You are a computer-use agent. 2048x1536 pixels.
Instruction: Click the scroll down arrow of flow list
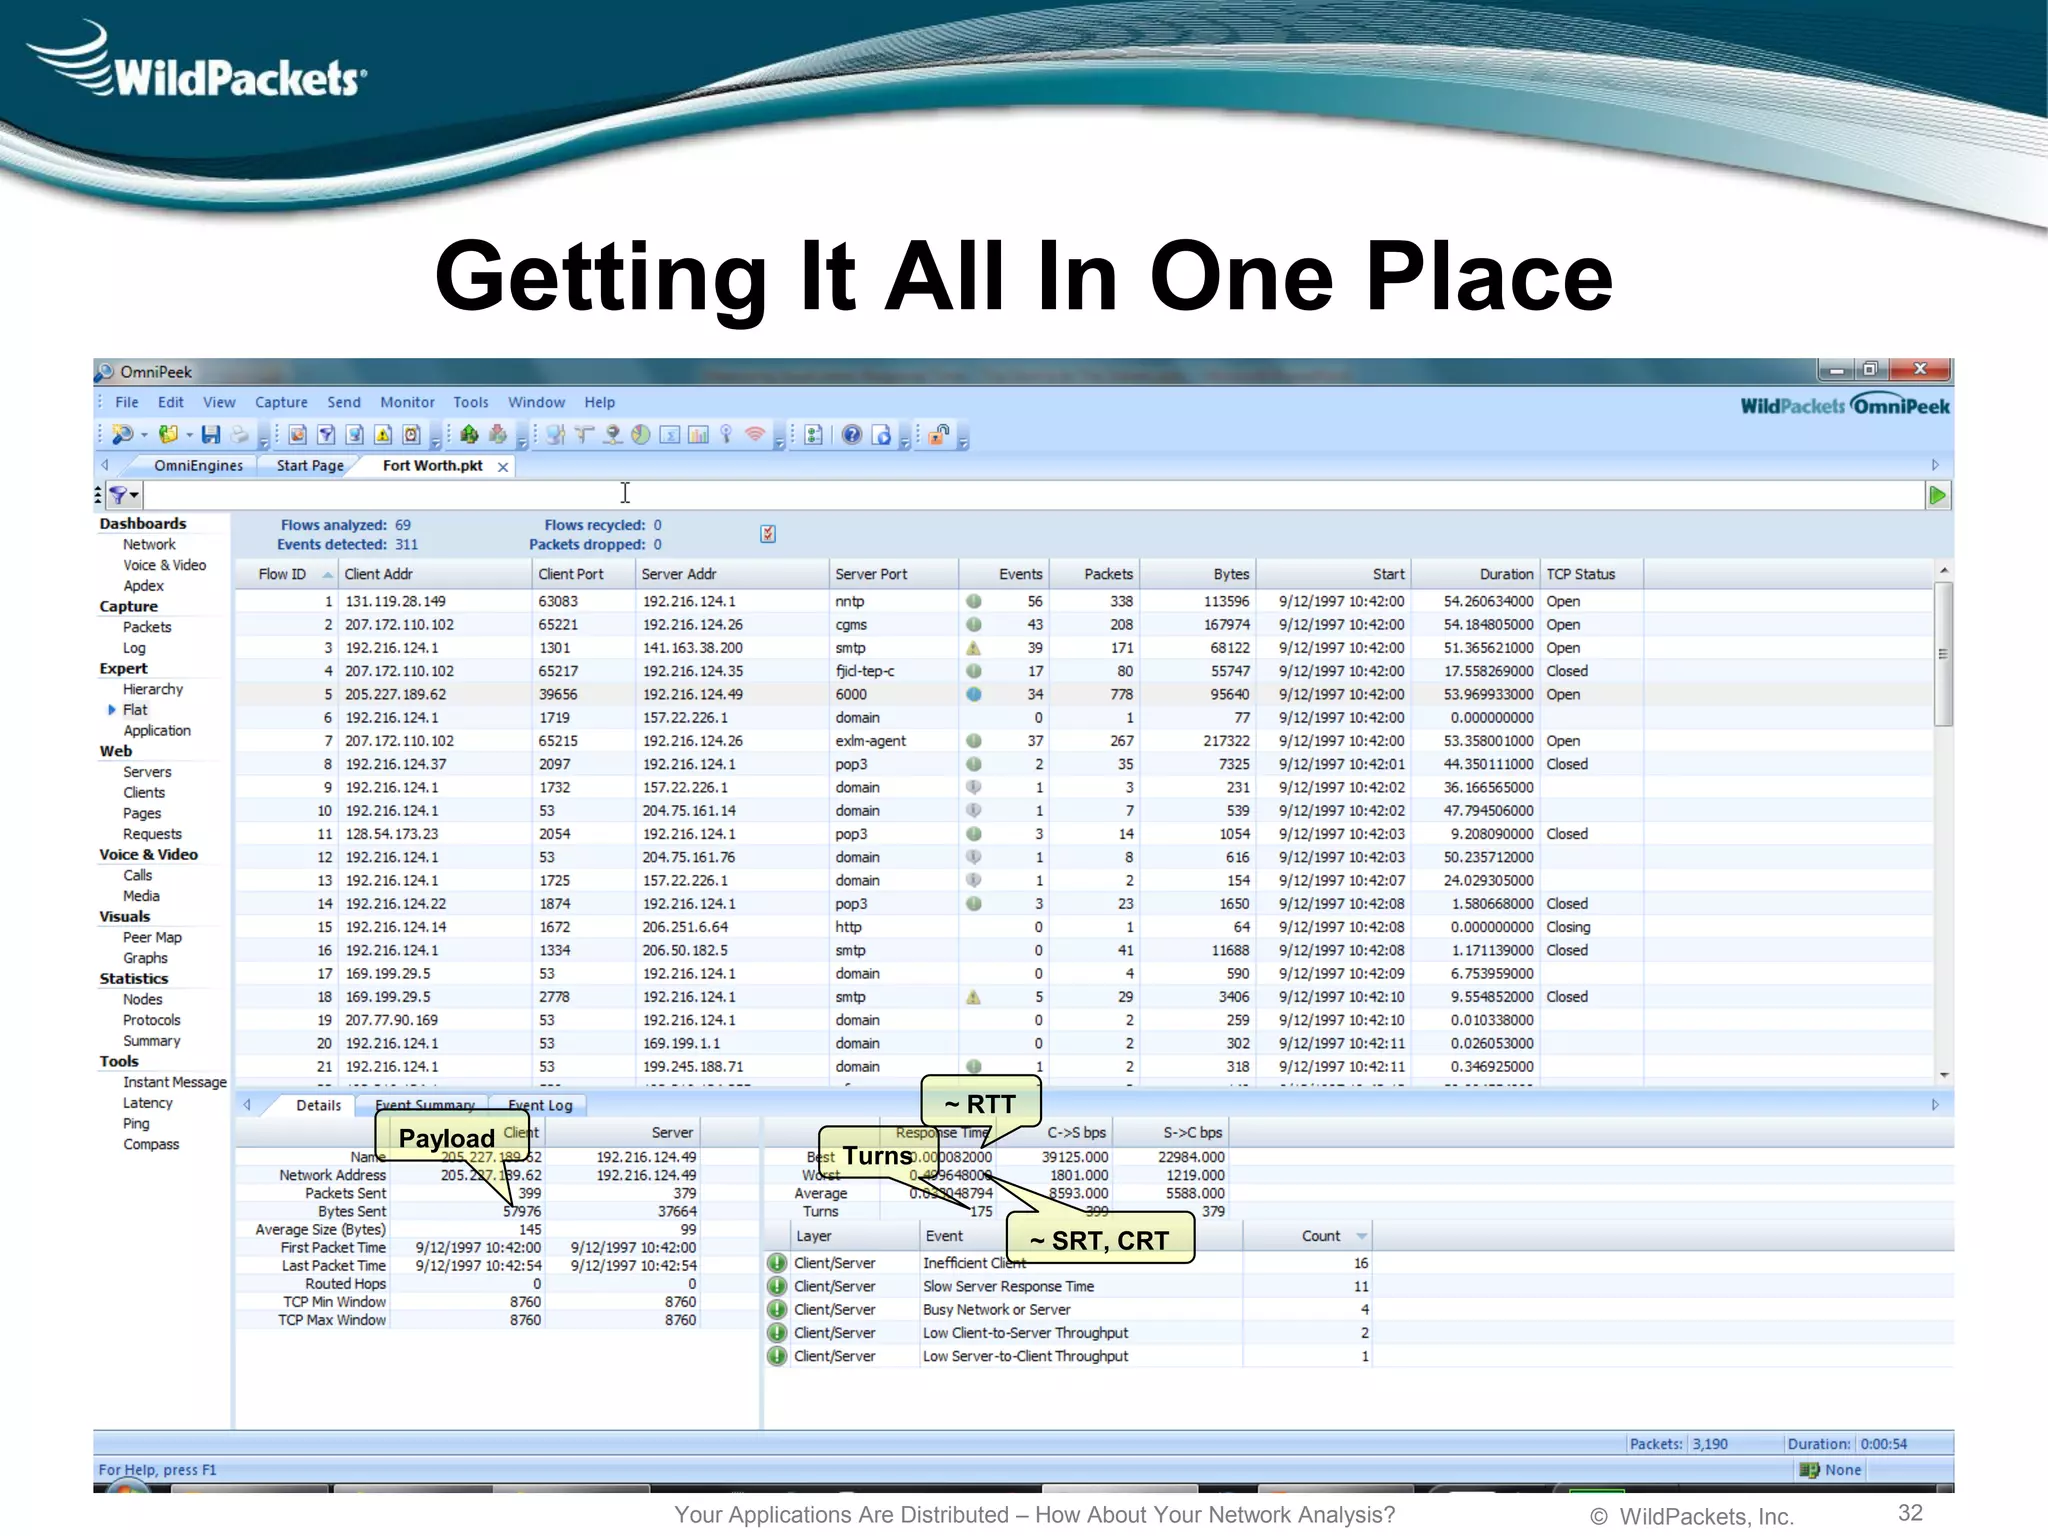click(1943, 1075)
